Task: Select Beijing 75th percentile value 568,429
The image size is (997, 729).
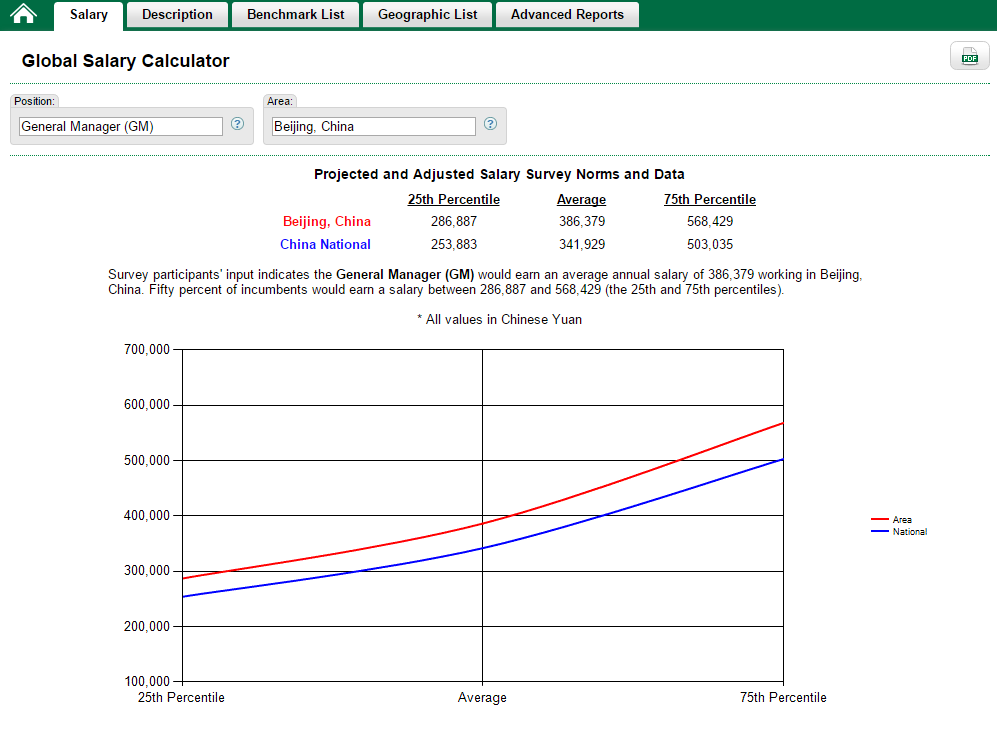Action: (x=710, y=221)
